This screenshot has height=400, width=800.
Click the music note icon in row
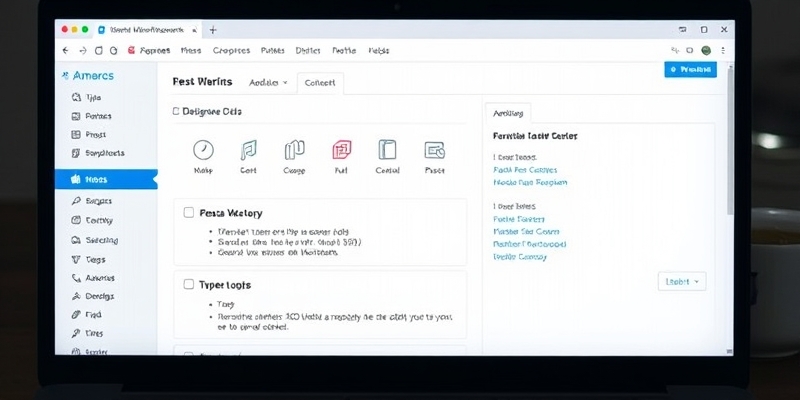point(248,150)
